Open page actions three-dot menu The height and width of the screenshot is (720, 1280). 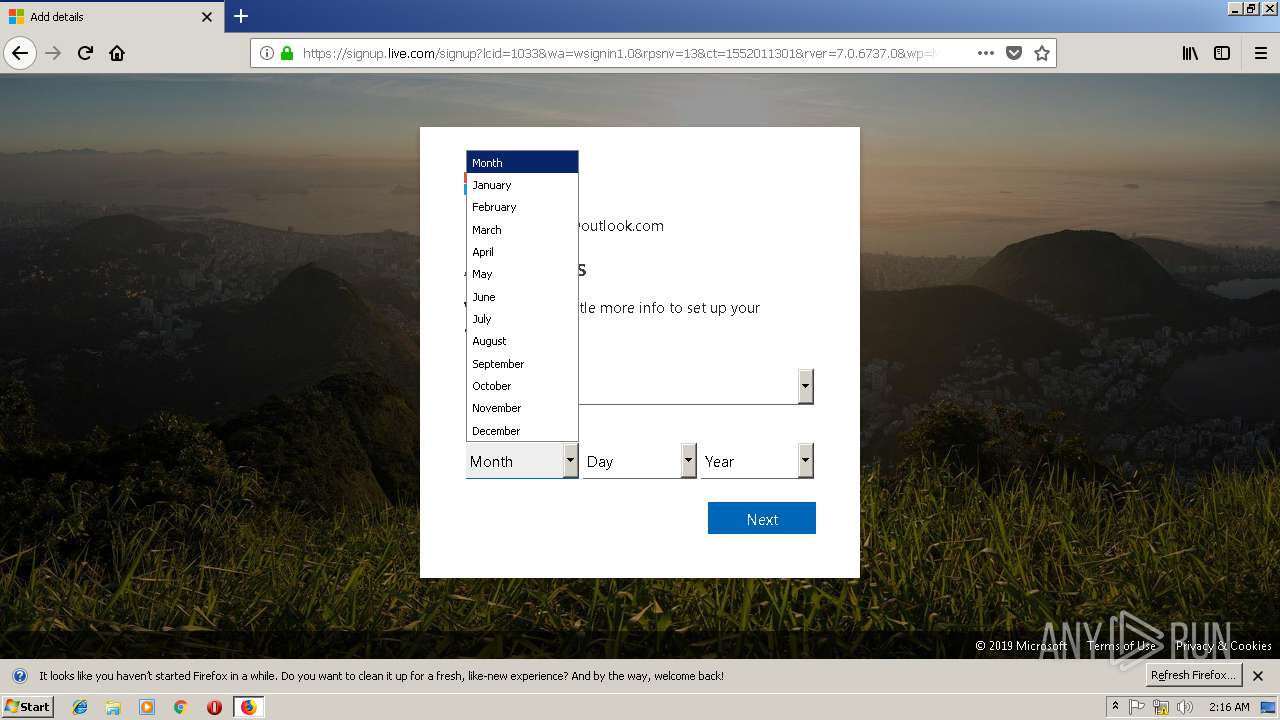pyautogui.click(x=986, y=53)
